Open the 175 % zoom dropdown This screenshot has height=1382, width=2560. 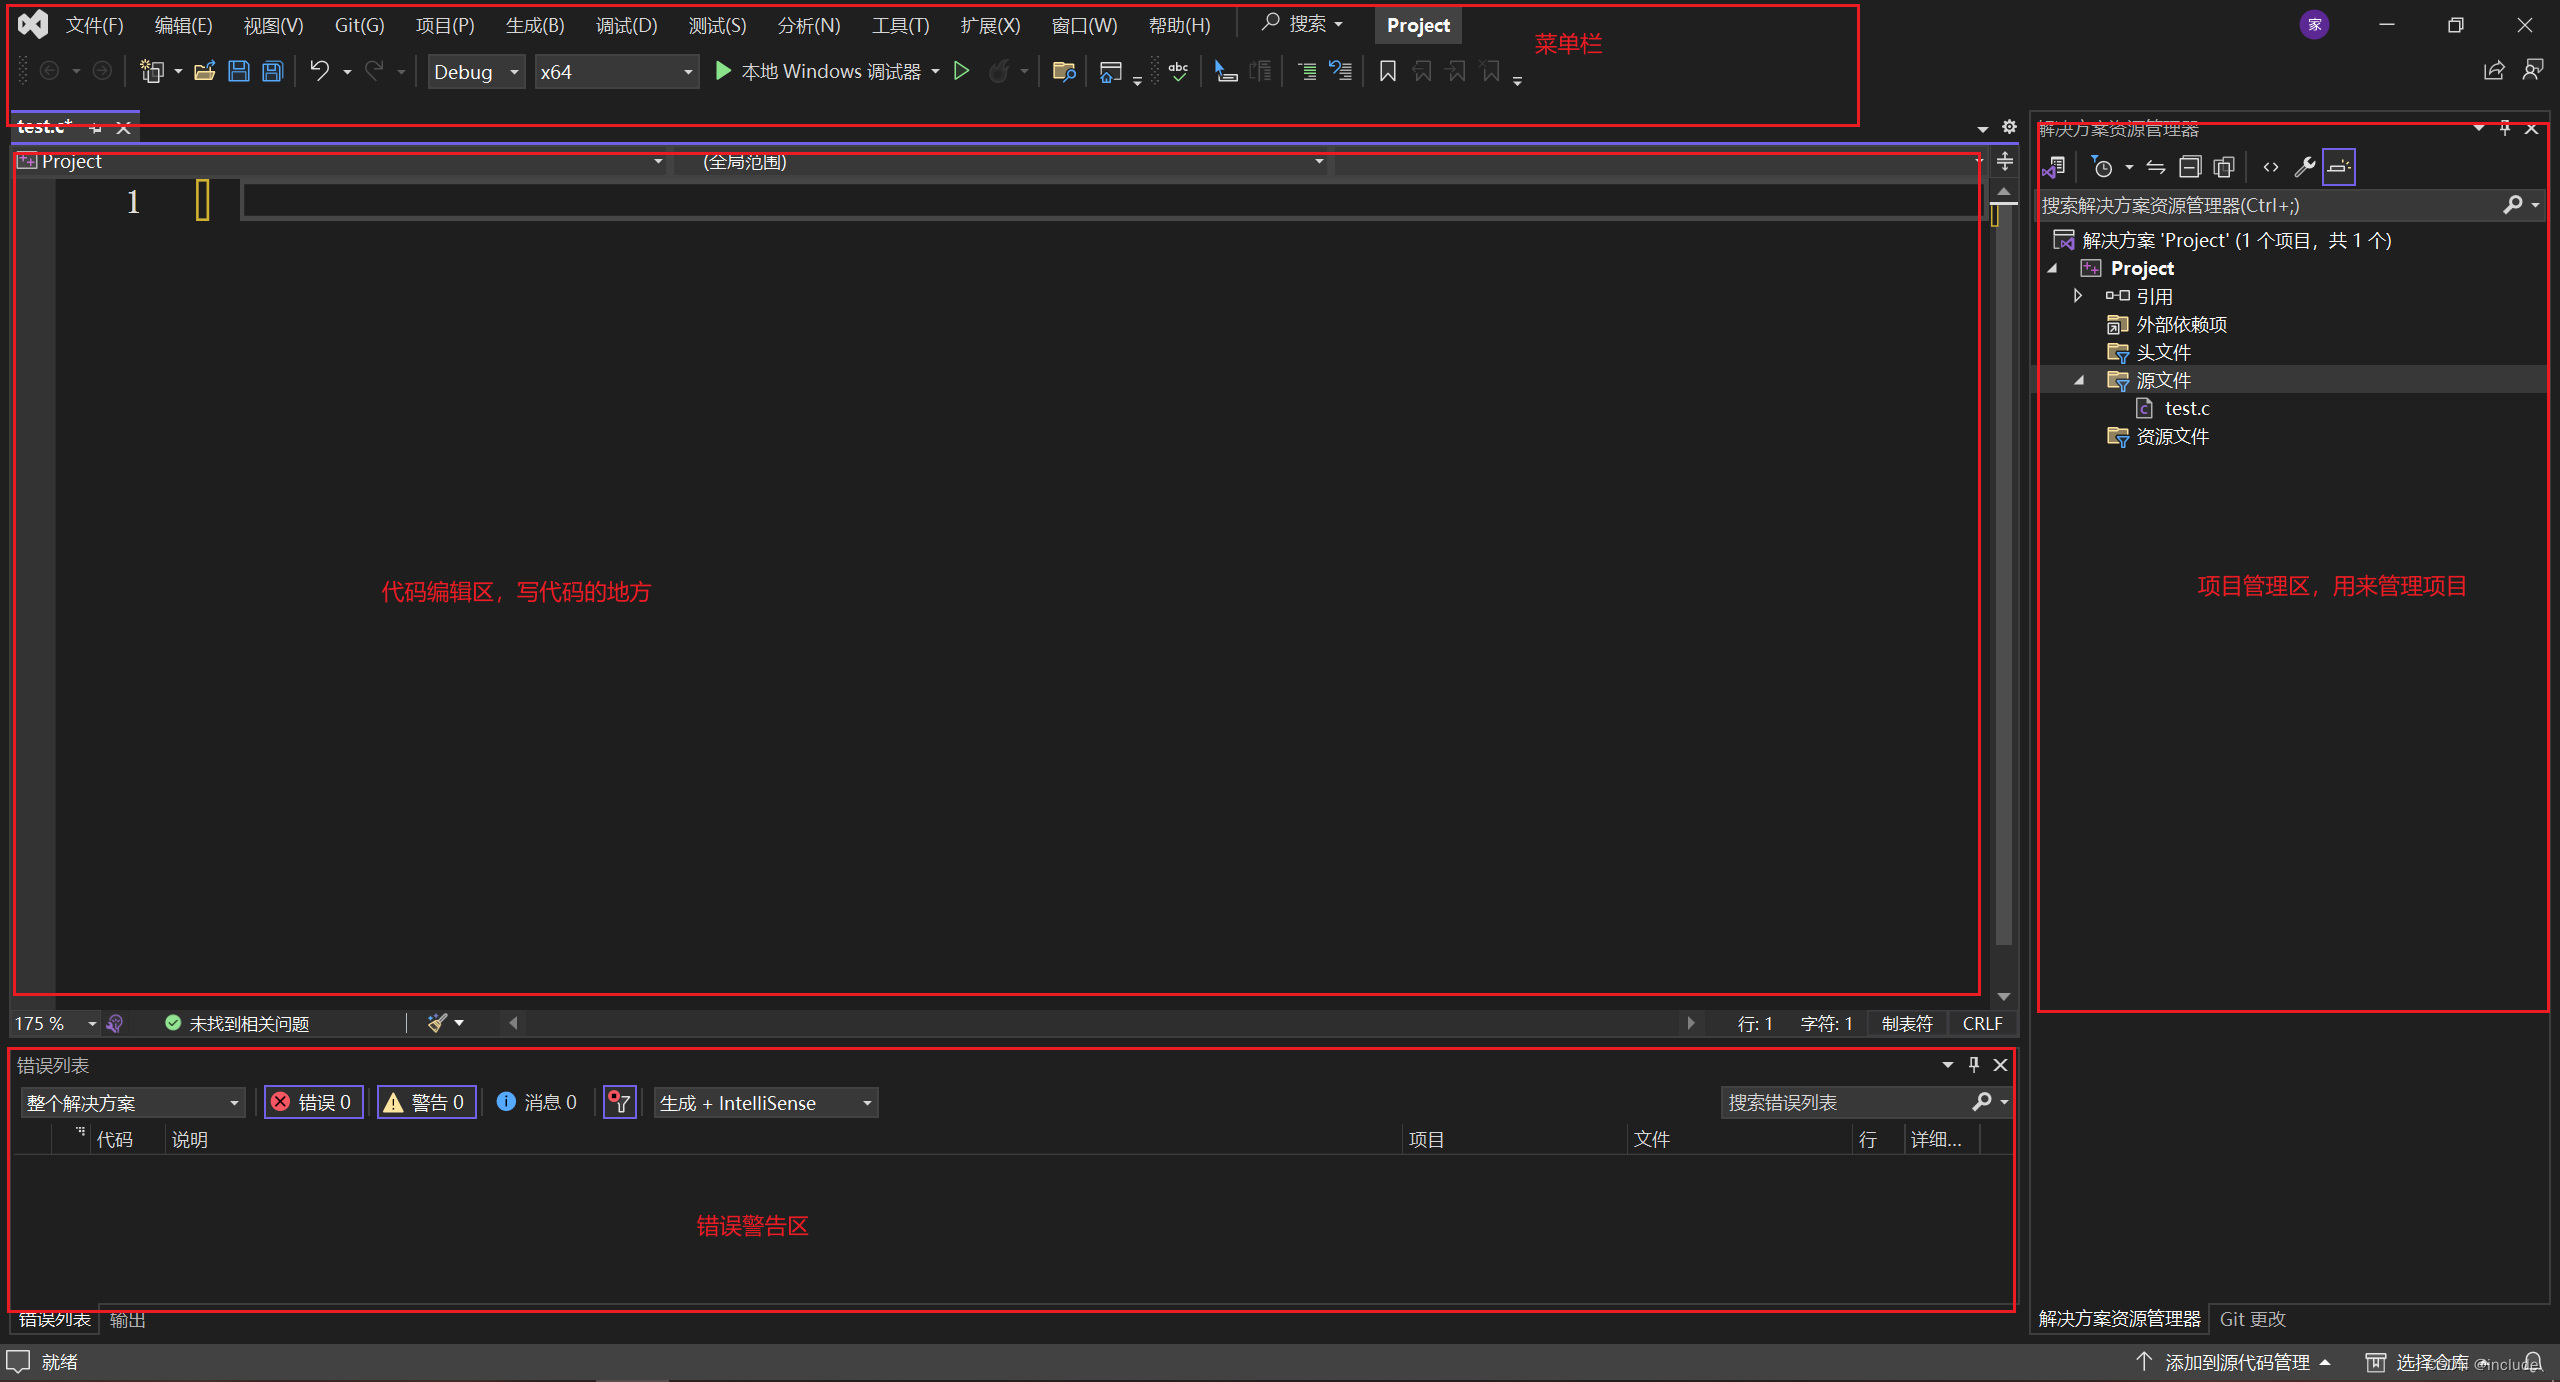click(56, 1023)
